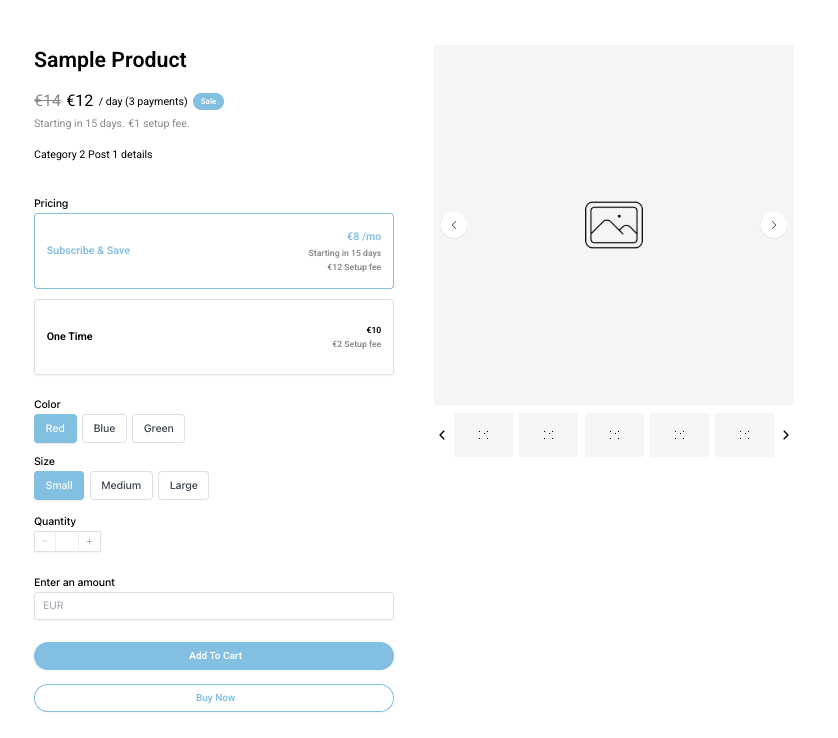
Task: Focus the EUR amount input field
Action: 214,606
